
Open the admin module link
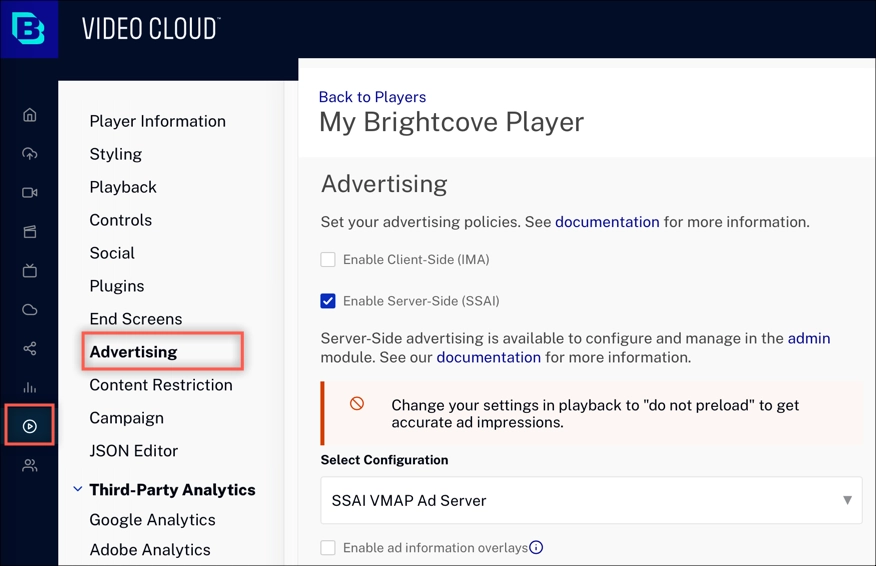[809, 338]
